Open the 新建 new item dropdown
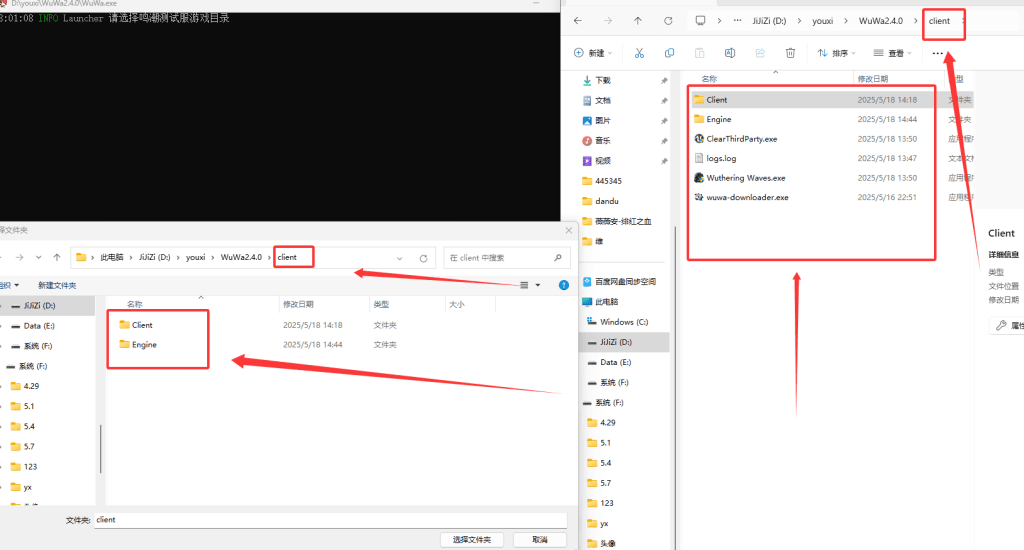1024x550 pixels. [x=594, y=53]
